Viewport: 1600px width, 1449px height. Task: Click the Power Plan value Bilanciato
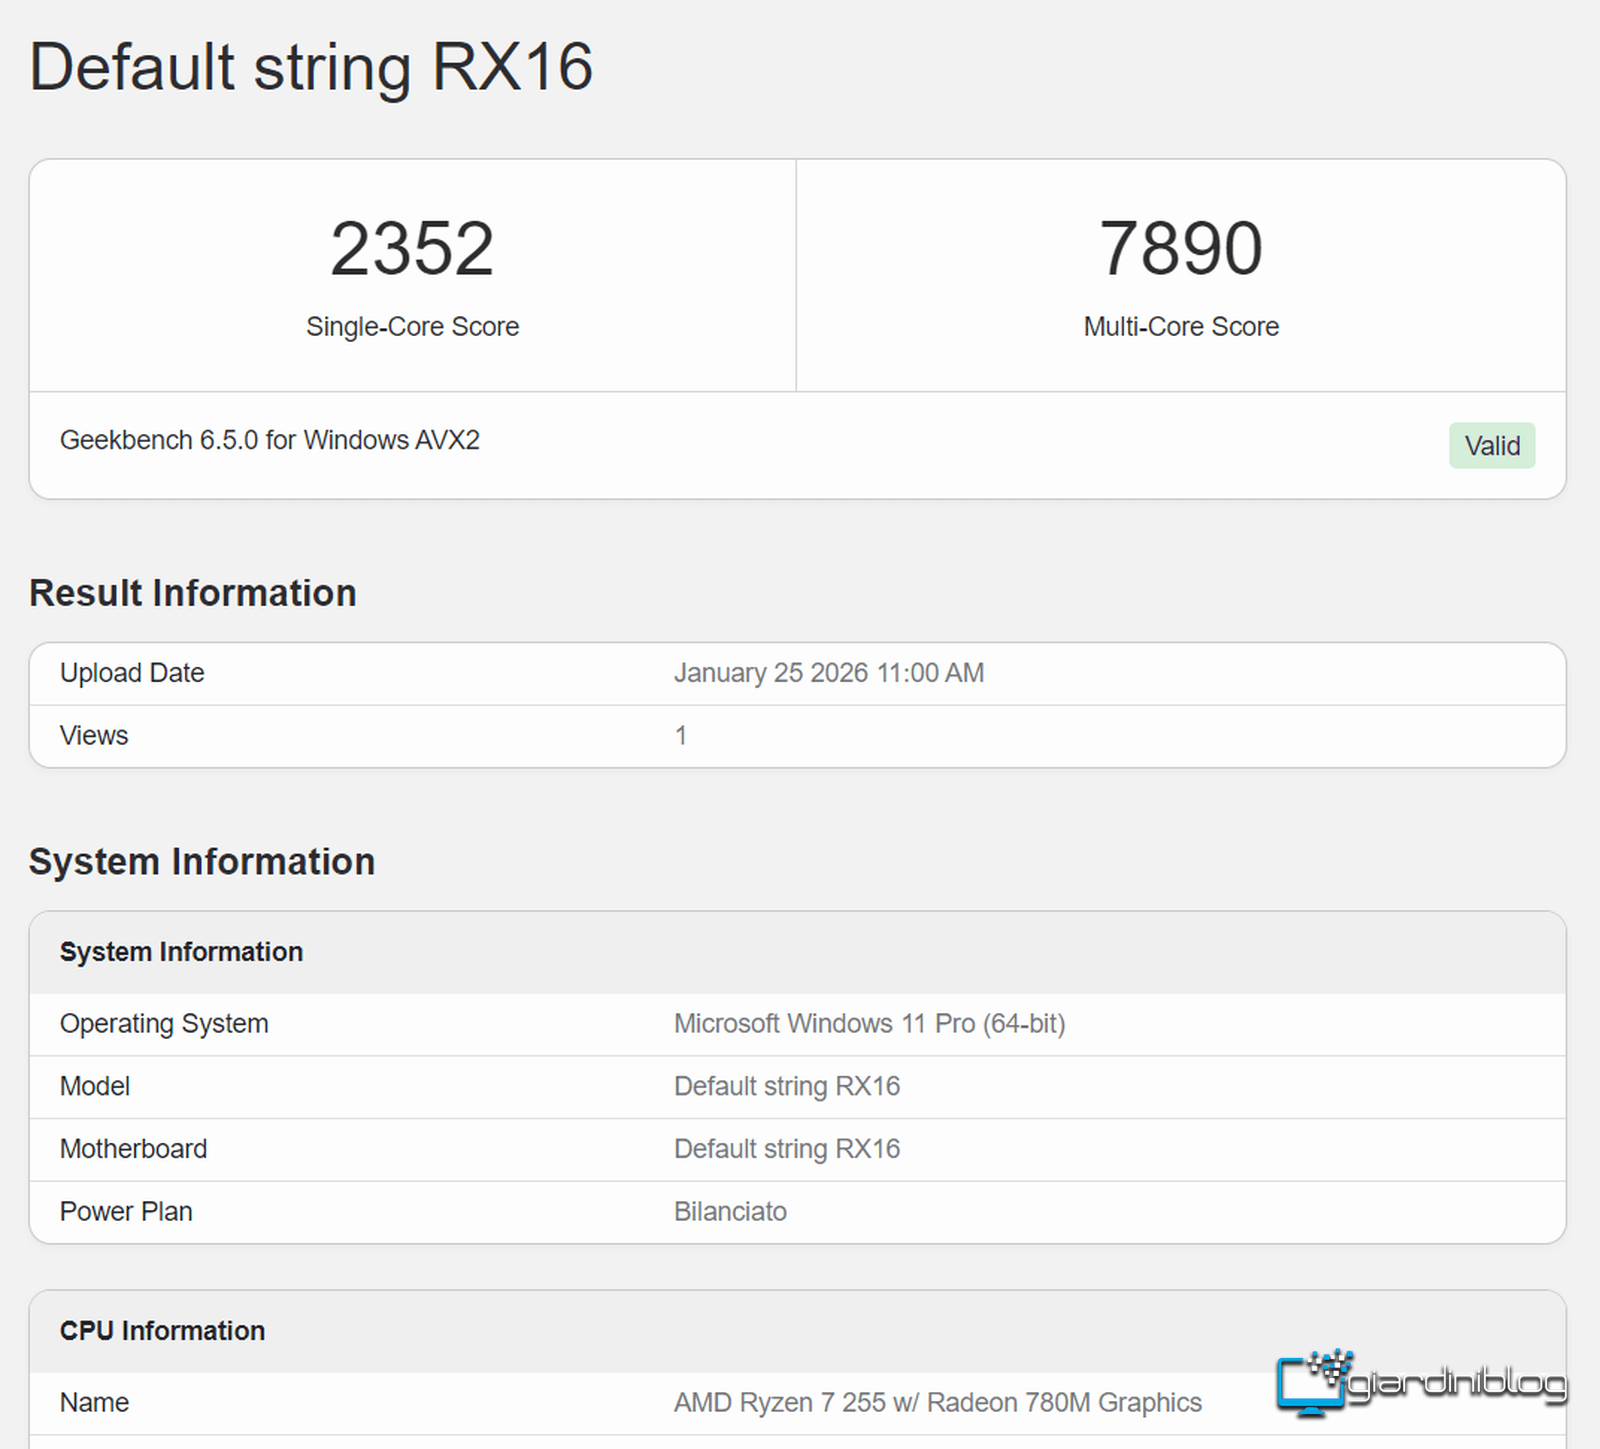pyautogui.click(x=730, y=1212)
